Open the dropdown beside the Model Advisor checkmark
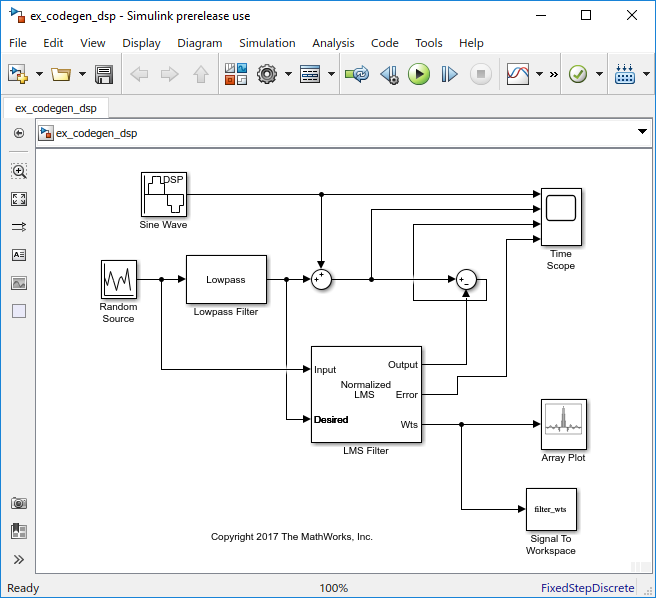 [x=599, y=74]
